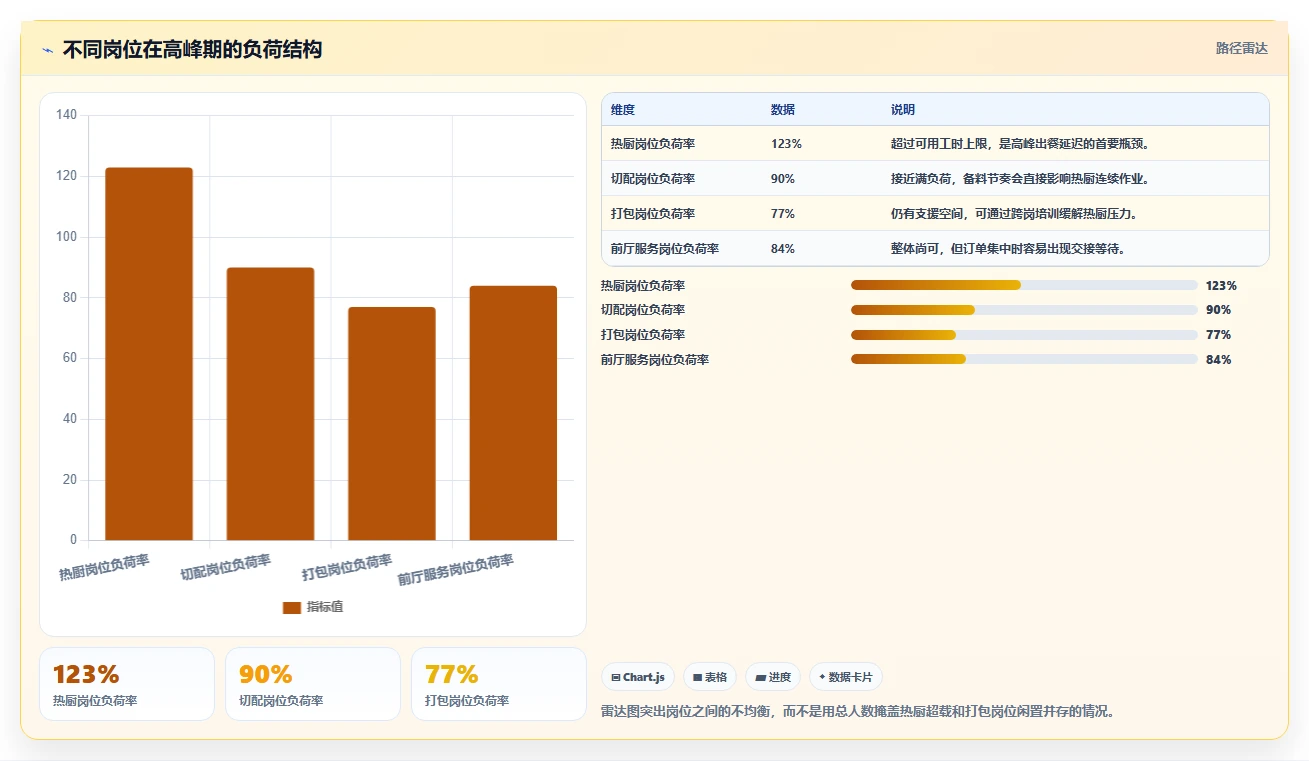Open the 123% 热厨岗位负荷率 stat card
Viewport: 1309px width, 761px height.
(x=127, y=684)
